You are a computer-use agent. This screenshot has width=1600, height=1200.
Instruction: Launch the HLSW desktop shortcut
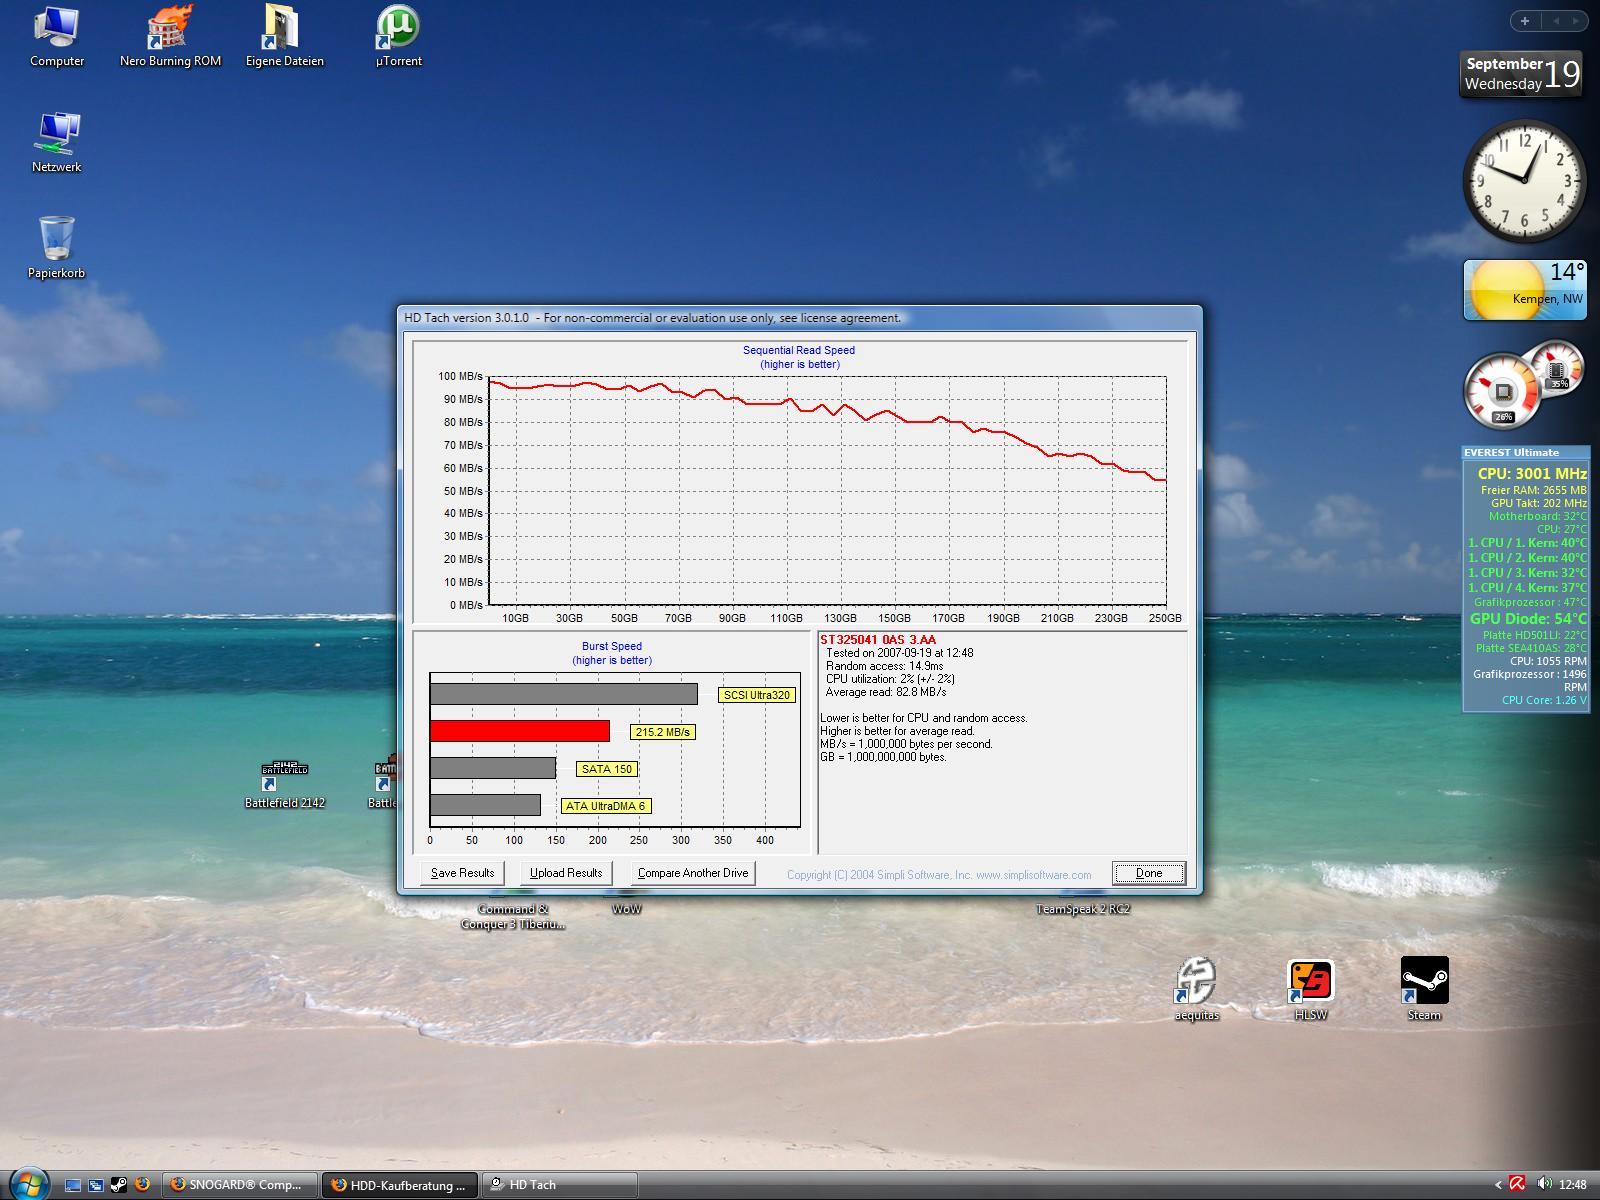[x=1310, y=988]
